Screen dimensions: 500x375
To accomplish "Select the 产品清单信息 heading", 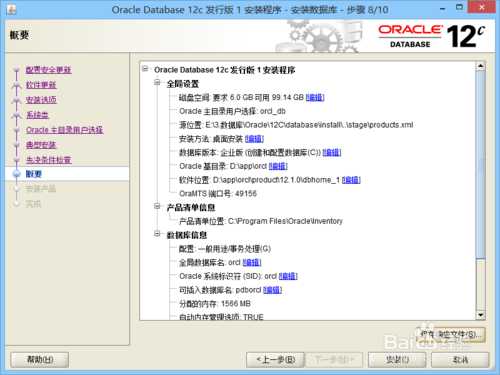I will point(191,208).
